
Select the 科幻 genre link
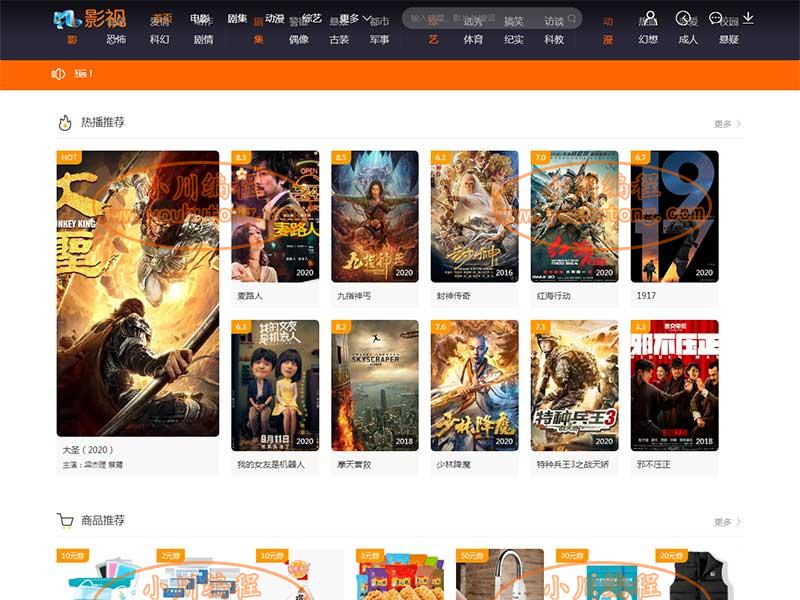pos(160,39)
